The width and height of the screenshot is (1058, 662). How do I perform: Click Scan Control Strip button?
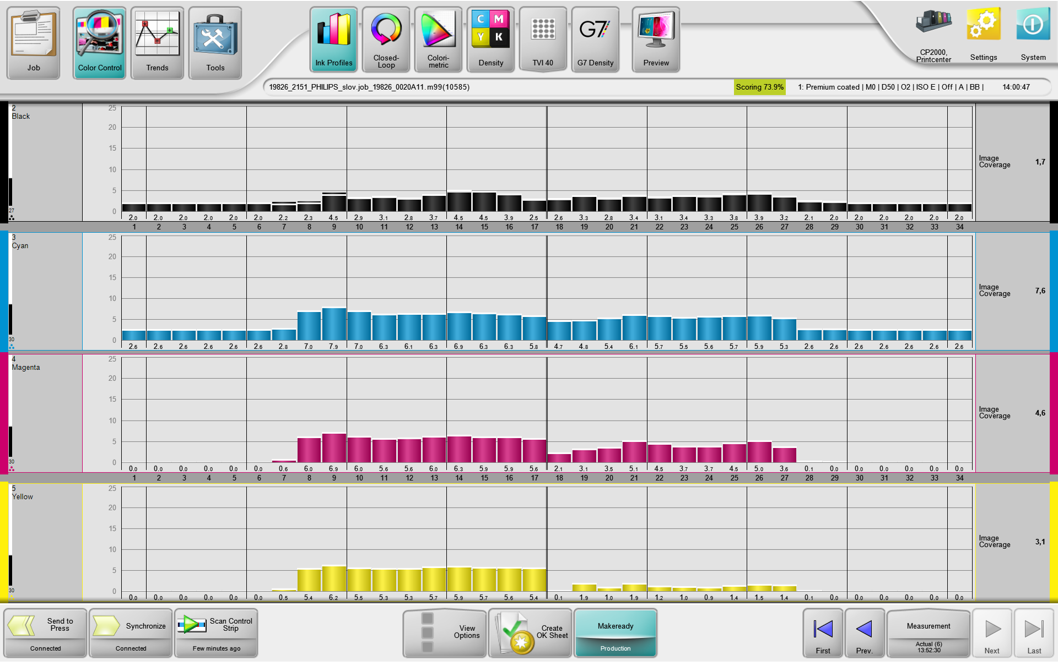(x=216, y=632)
